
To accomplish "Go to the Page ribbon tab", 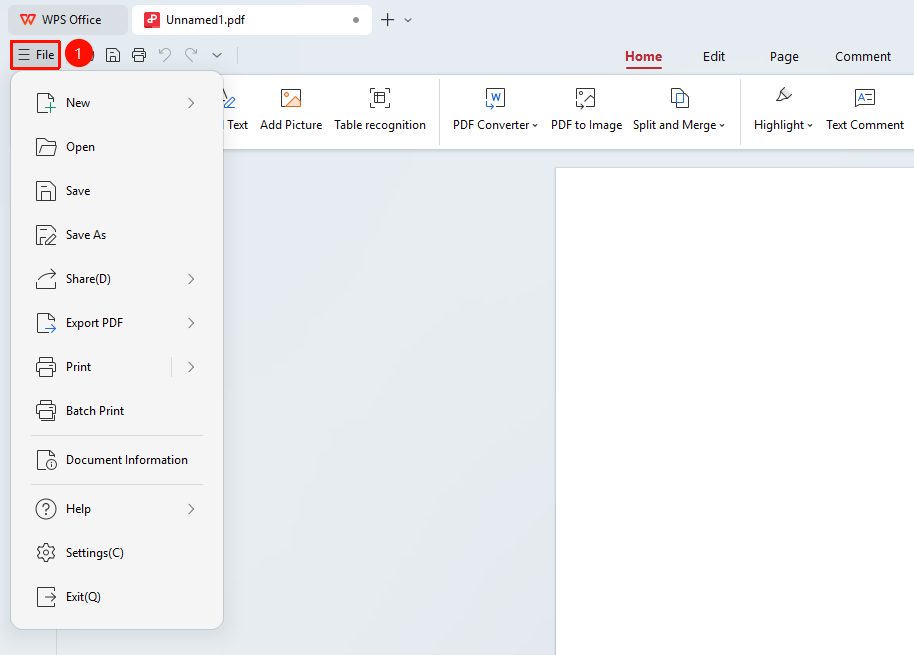I will tap(784, 57).
